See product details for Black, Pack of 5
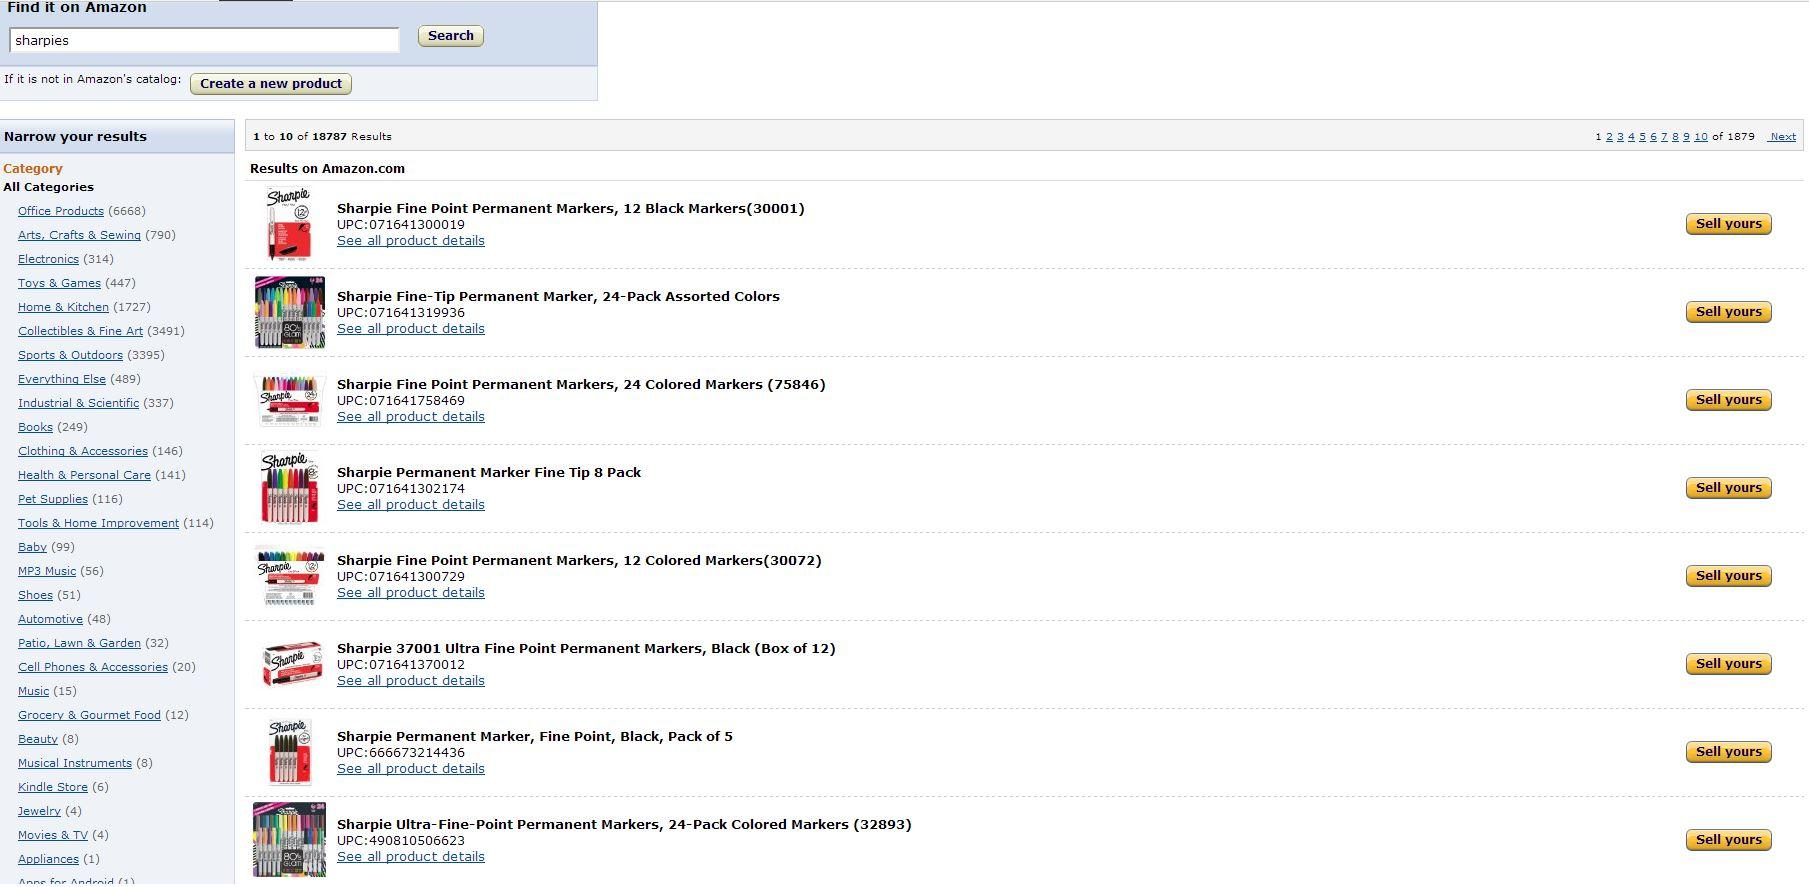The height and width of the screenshot is (887, 1809). pyautogui.click(x=411, y=769)
